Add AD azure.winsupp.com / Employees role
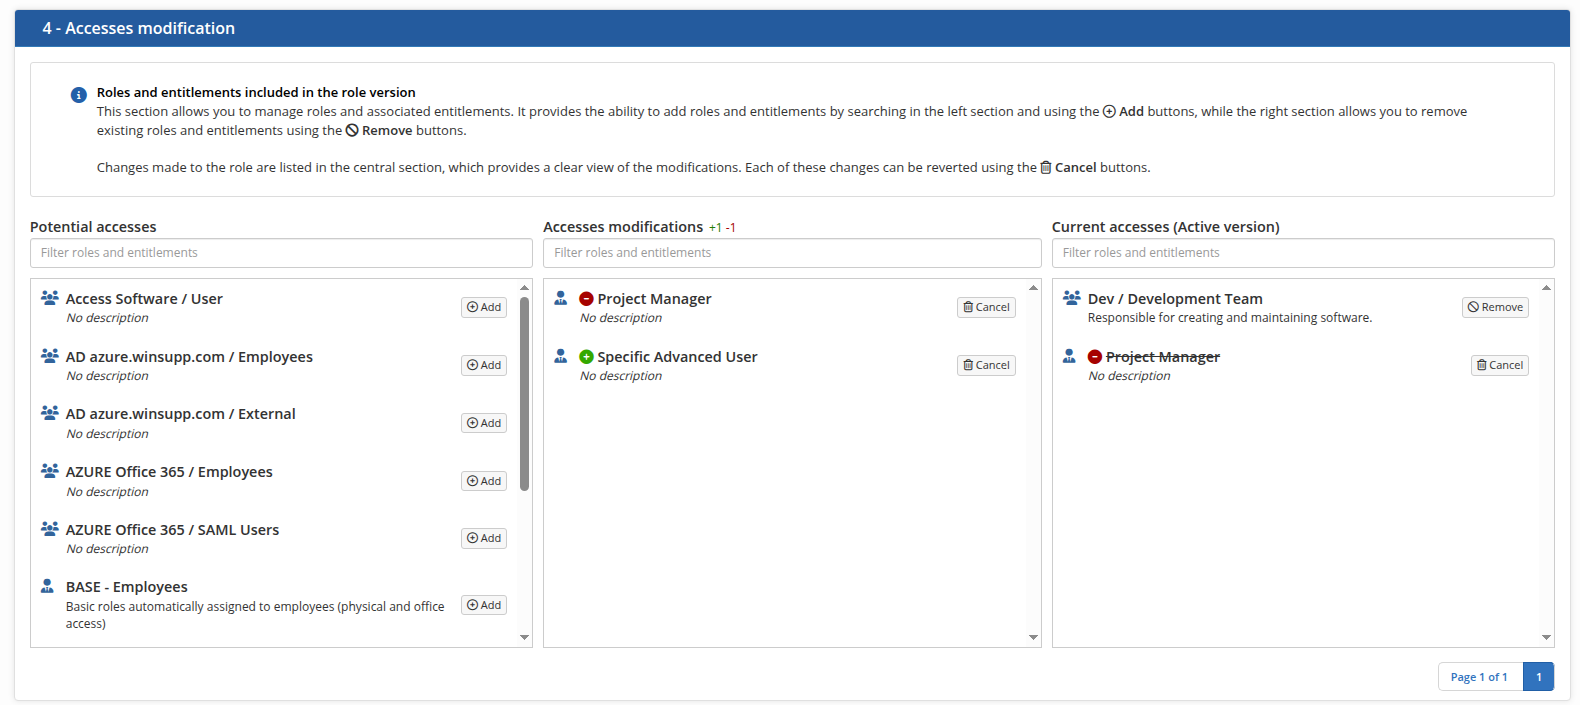This screenshot has height=705, width=1580. [484, 365]
